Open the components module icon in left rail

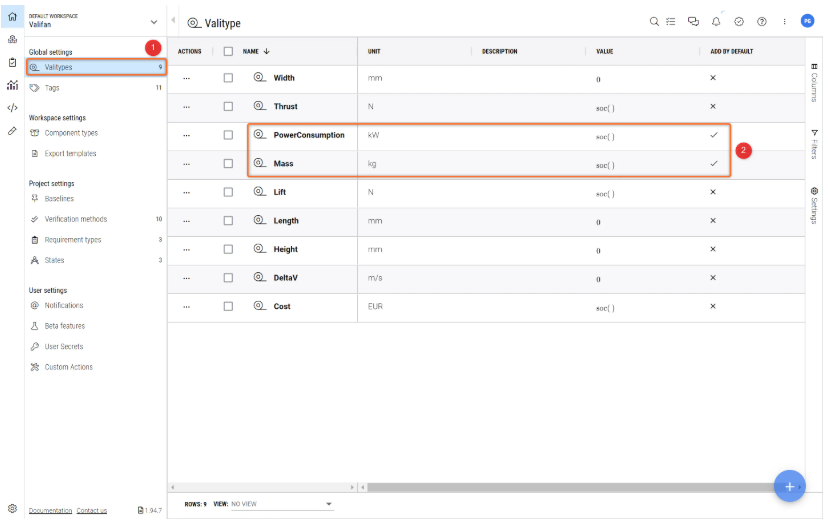point(12,40)
